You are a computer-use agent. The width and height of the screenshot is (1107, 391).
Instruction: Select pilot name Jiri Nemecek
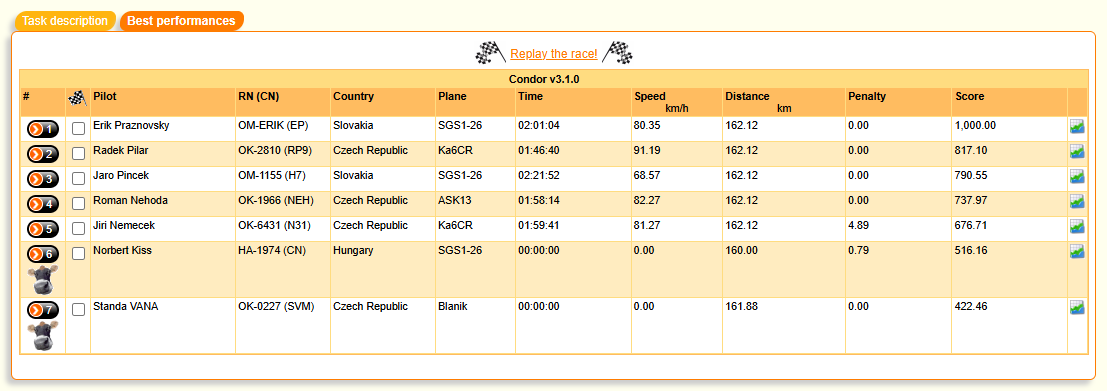[x=124, y=225]
